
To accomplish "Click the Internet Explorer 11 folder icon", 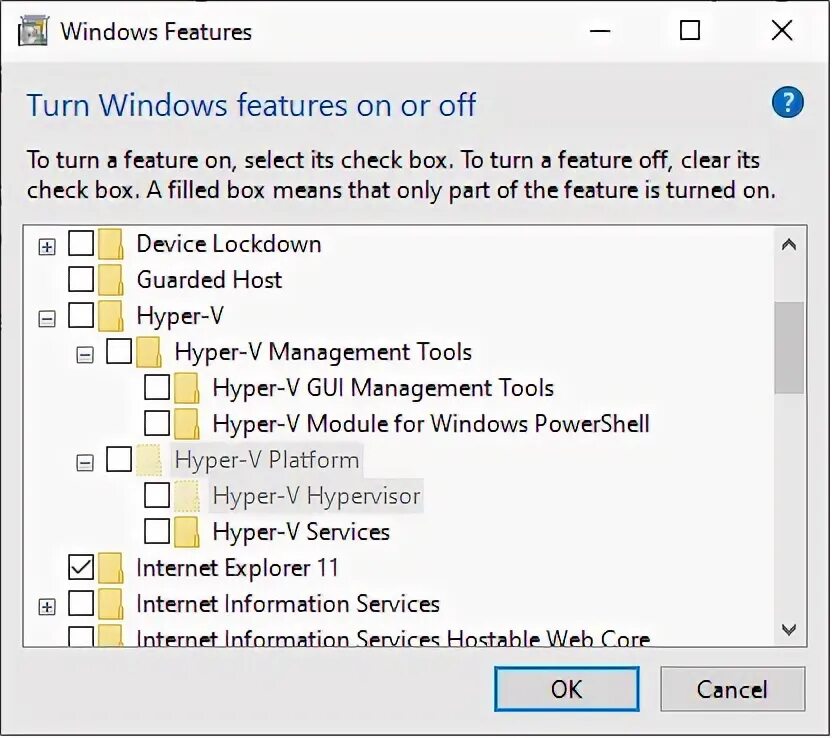I will click(111, 568).
